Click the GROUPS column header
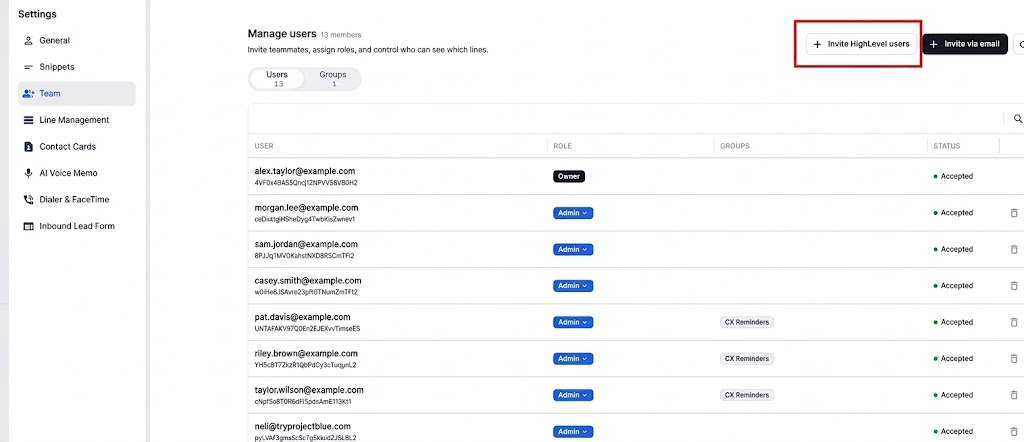The width and height of the screenshot is (1024, 442). pyautogui.click(x=735, y=146)
